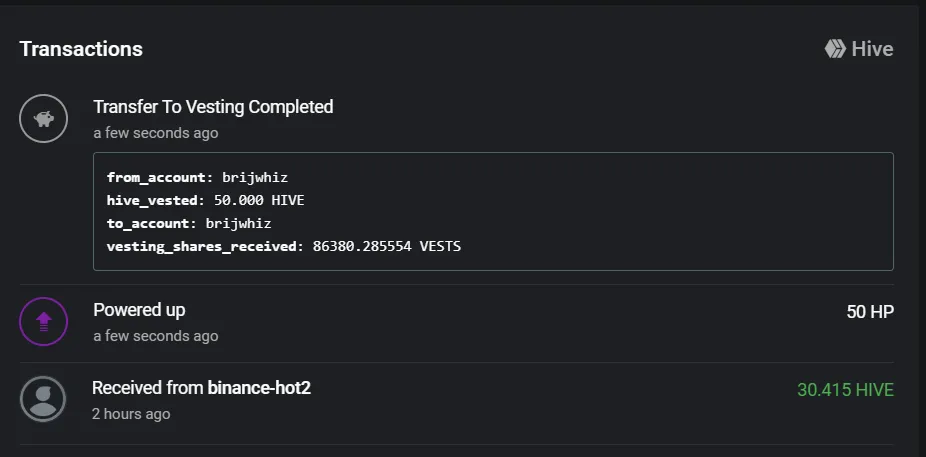Click the piggy bank vesting icon
This screenshot has height=457, width=926.
[44, 119]
